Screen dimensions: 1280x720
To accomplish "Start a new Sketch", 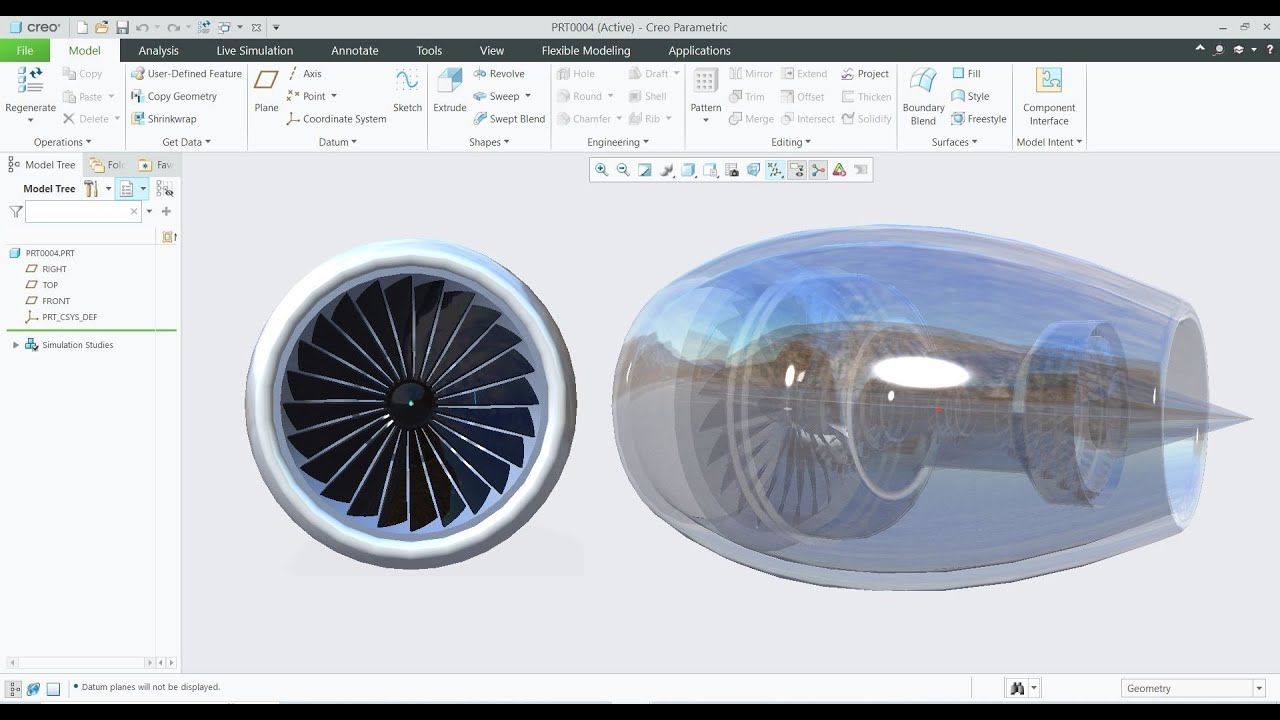I will click(x=407, y=91).
